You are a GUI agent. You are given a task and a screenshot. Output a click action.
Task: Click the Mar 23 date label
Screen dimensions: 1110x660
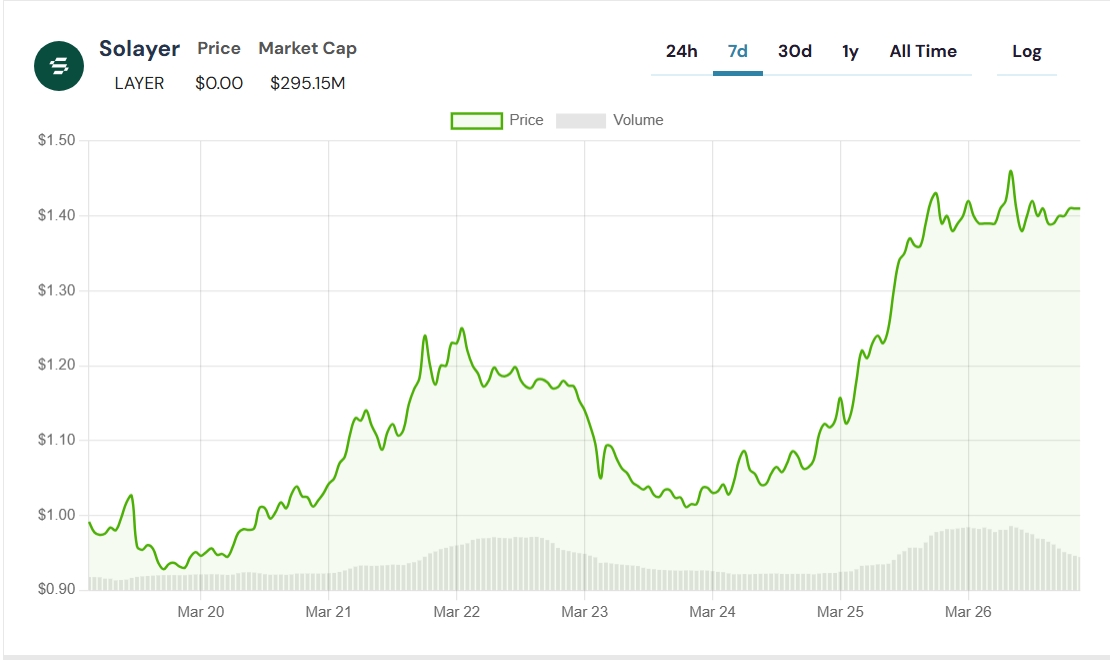tap(585, 612)
